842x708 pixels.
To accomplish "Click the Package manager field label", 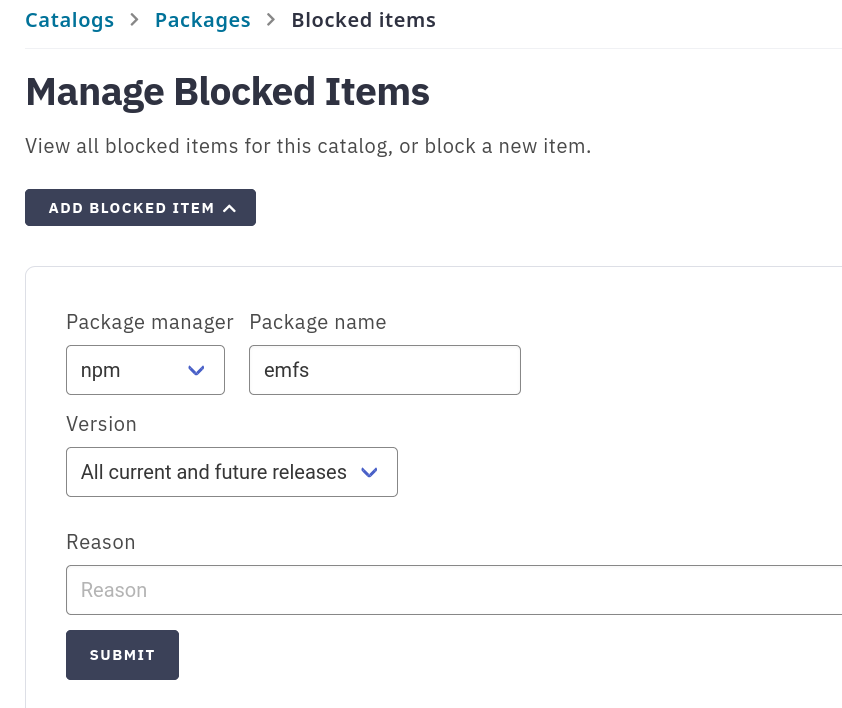I will (x=149, y=322).
